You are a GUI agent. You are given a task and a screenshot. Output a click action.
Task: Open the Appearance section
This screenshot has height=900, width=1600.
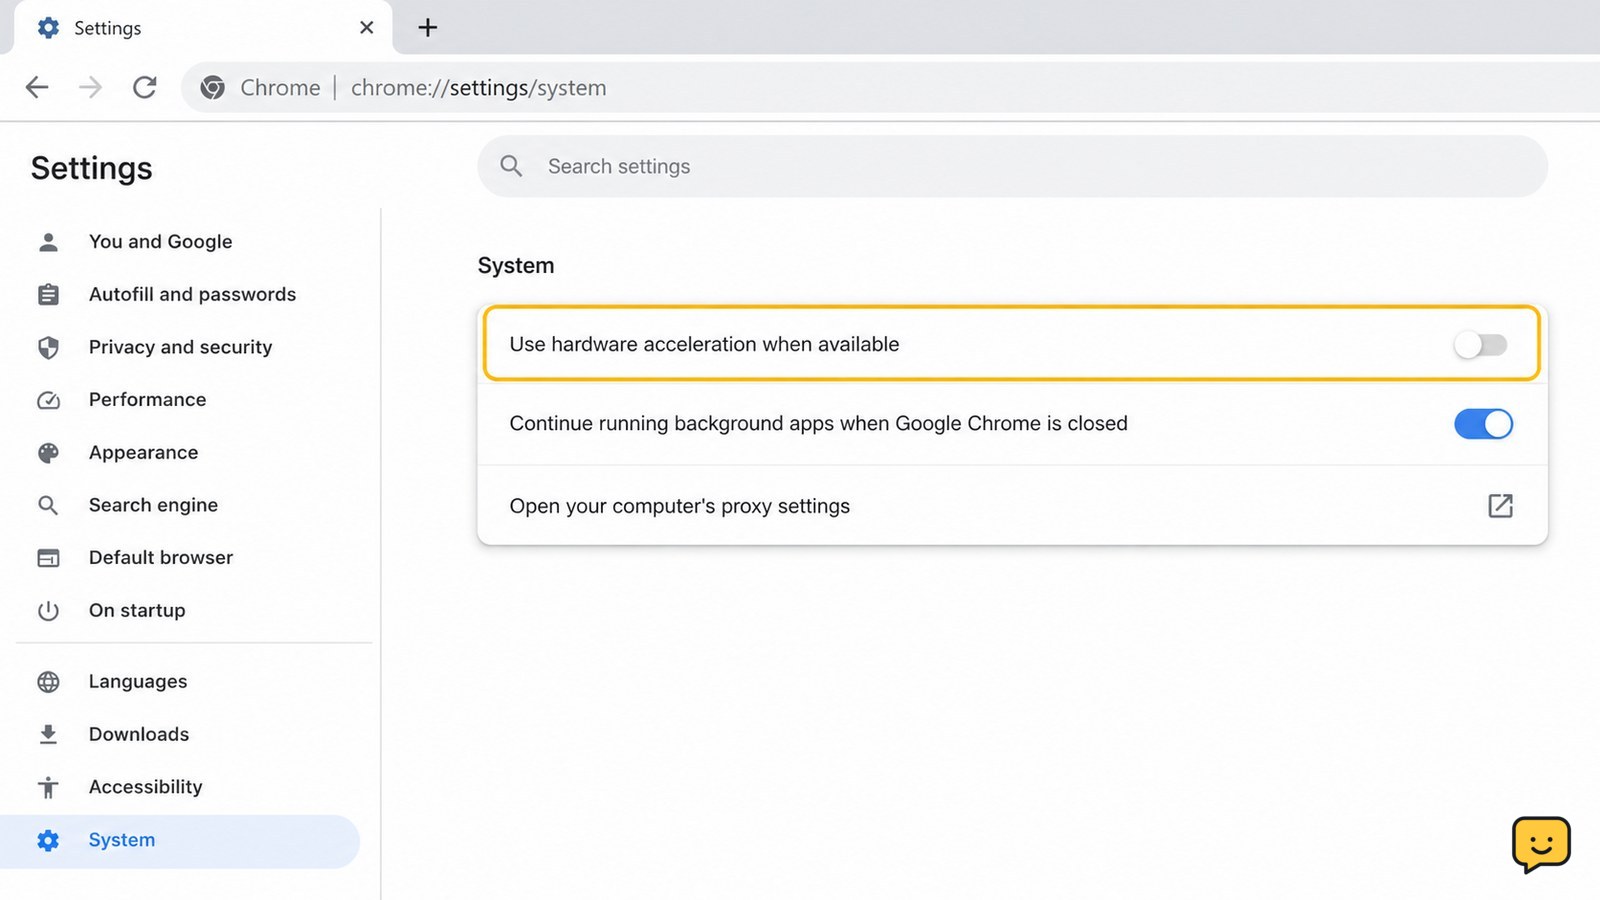click(143, 453)
